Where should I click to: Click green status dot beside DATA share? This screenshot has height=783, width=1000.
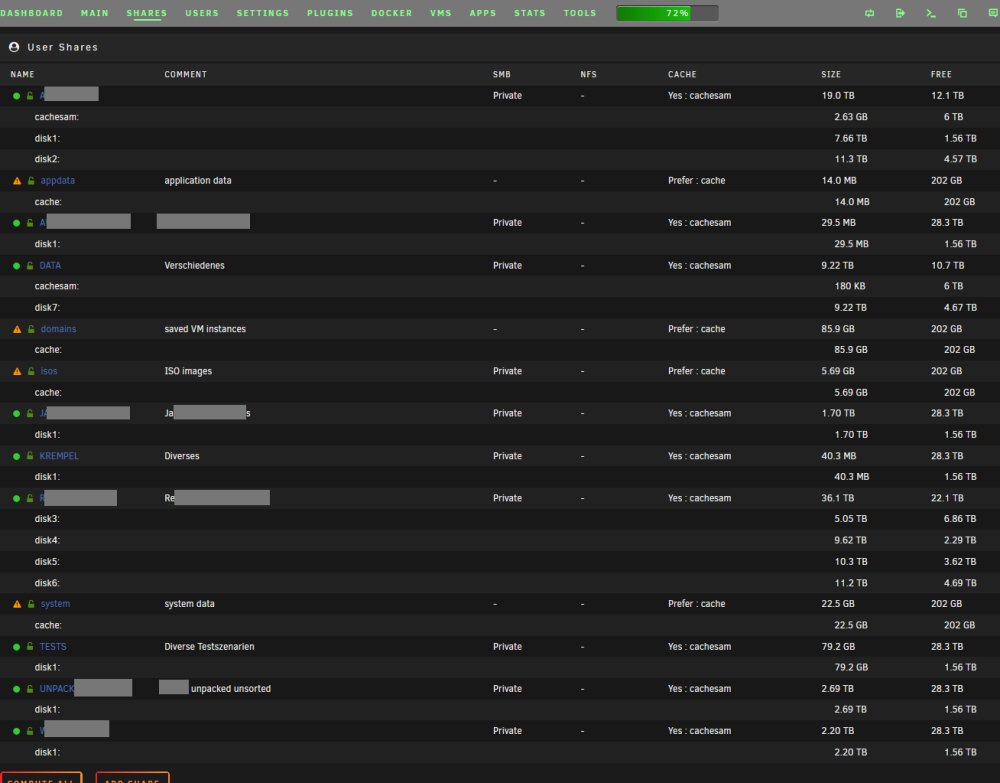[x=17, y=266]
